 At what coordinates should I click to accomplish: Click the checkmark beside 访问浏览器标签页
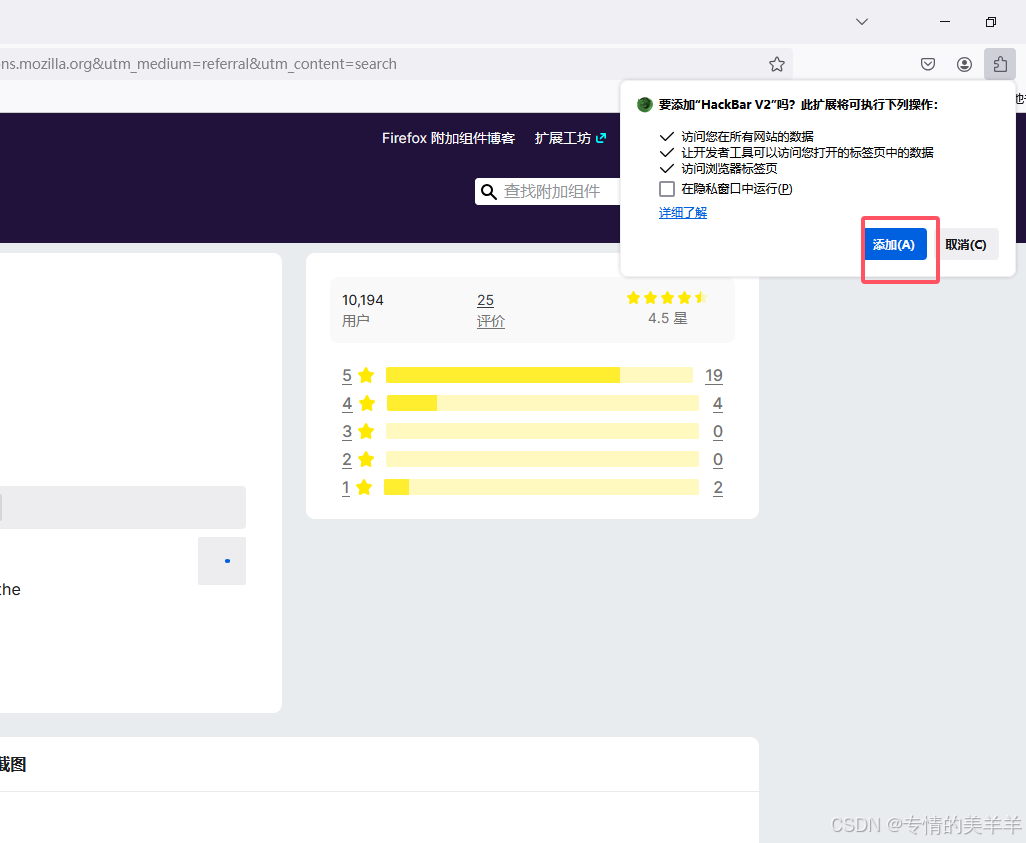coord(666,168)
